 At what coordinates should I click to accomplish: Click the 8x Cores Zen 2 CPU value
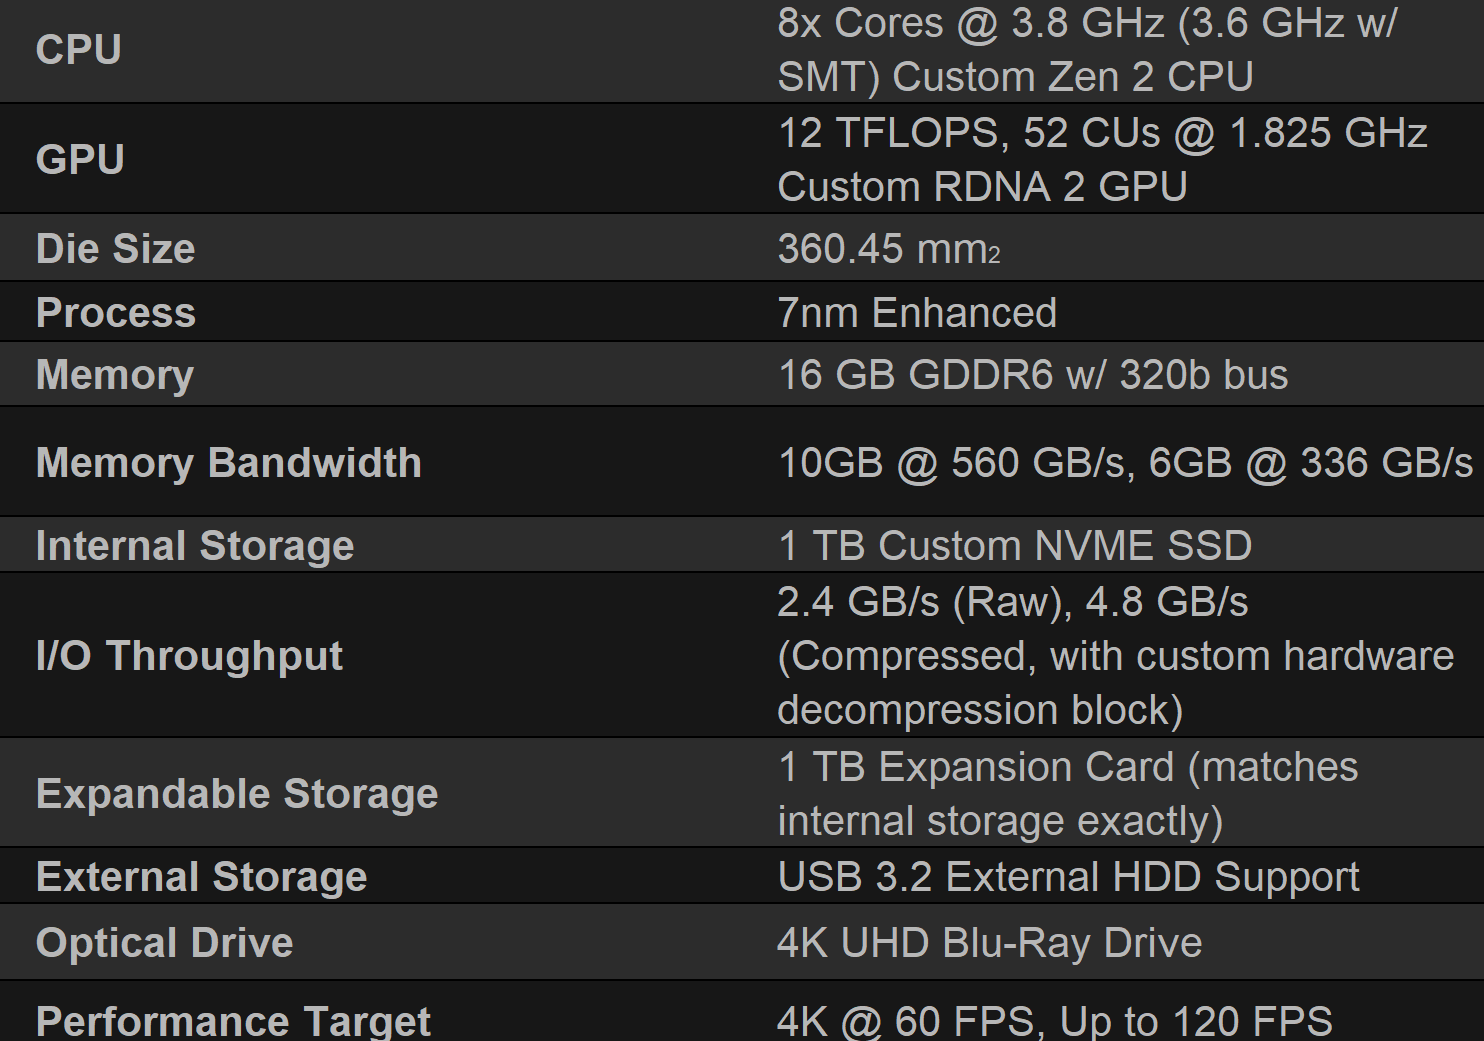pos(1087,50)
